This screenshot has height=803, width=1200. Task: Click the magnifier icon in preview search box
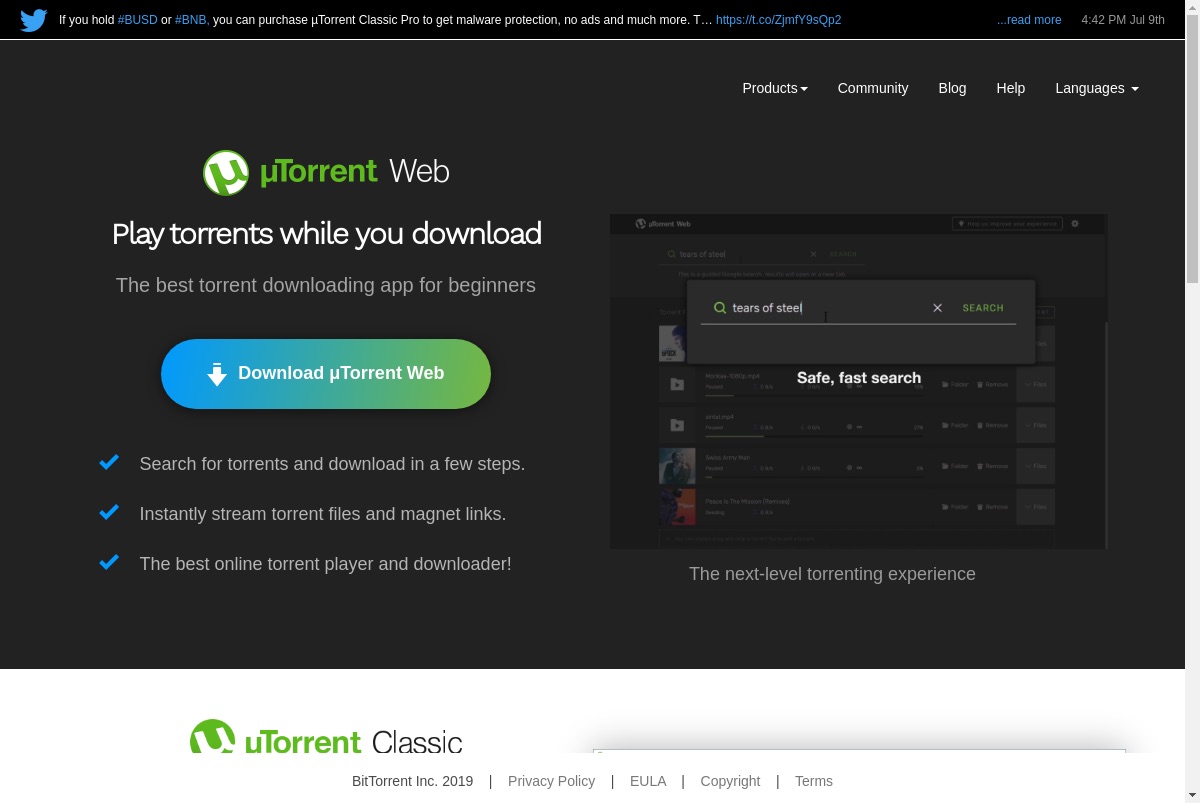click(x=719, y=308)
